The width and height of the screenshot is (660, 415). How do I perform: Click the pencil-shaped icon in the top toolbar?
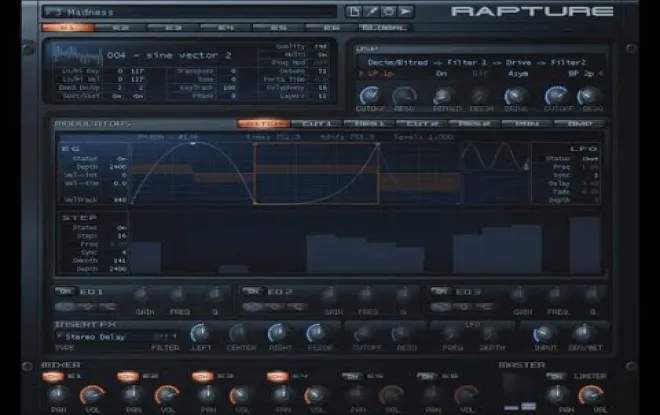click(371, 11)
